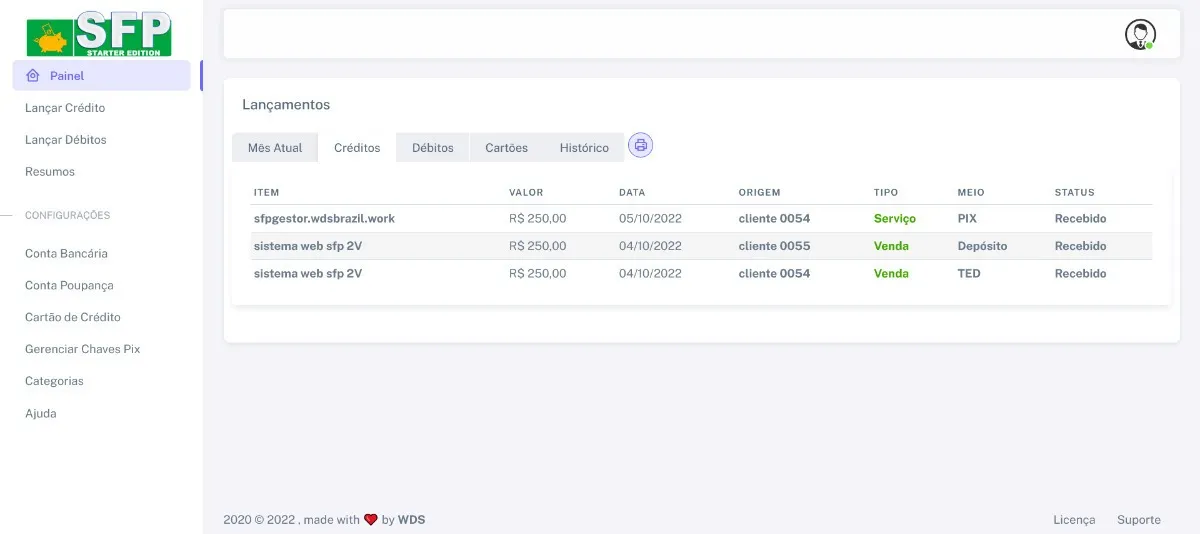Open Ajuda in the sidebar

click(41, 413)
